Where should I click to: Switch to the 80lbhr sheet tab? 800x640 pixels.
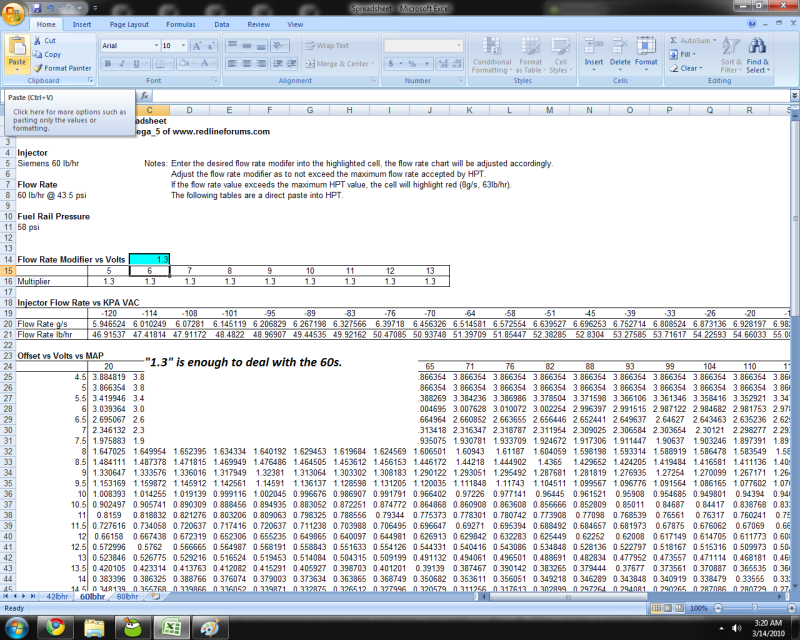(x=127, y=596)
